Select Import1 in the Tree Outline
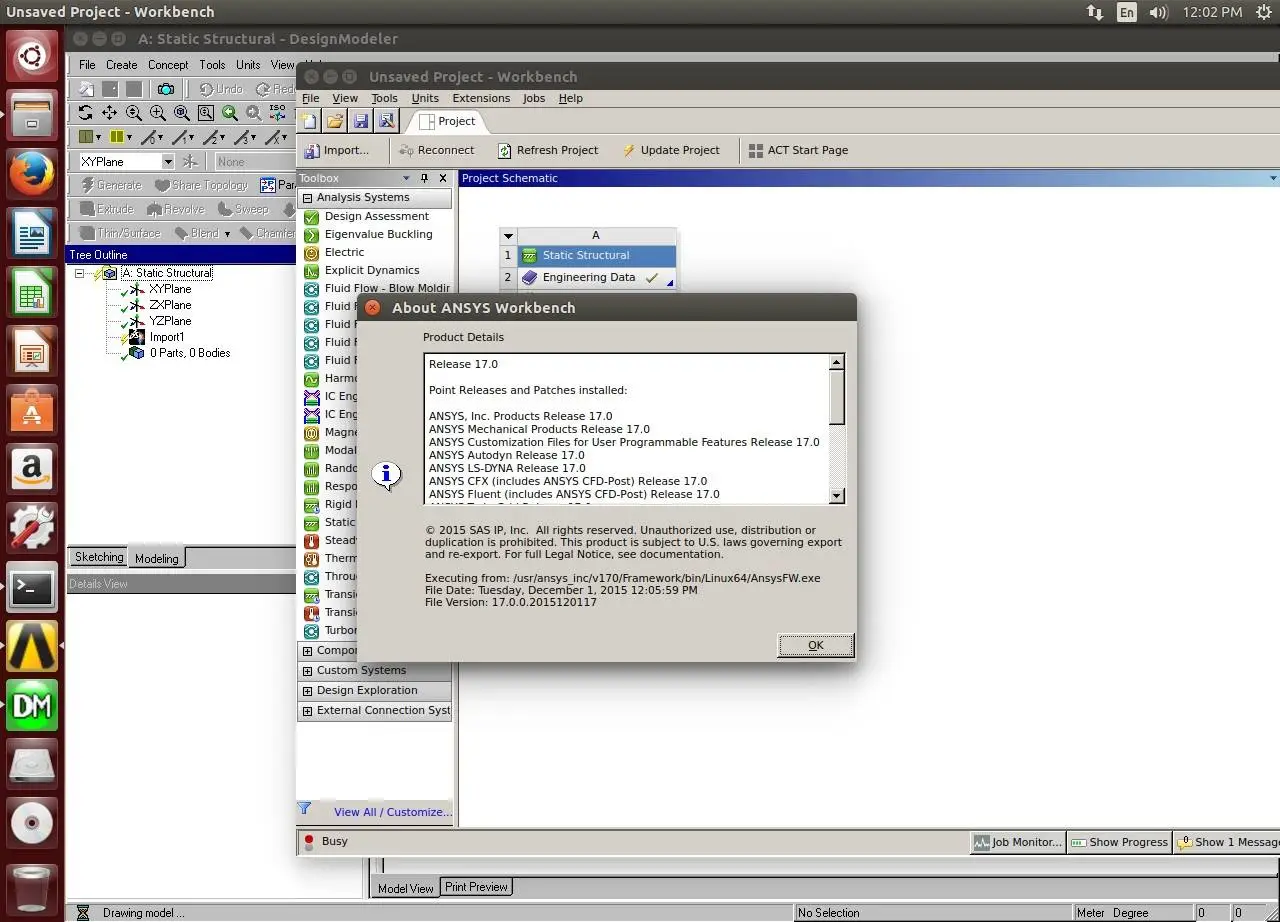The width and height of the screenshot is (1280, 922). coord(167,337)
